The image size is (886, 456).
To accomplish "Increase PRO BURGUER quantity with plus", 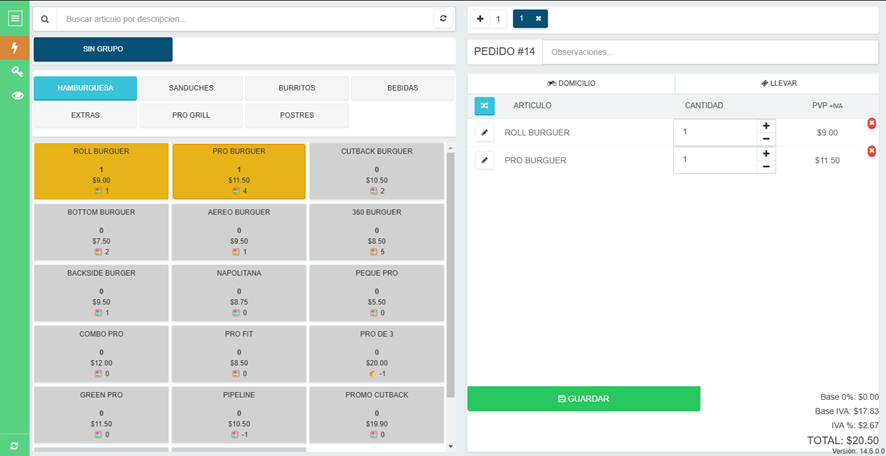I will pos(766,153).
